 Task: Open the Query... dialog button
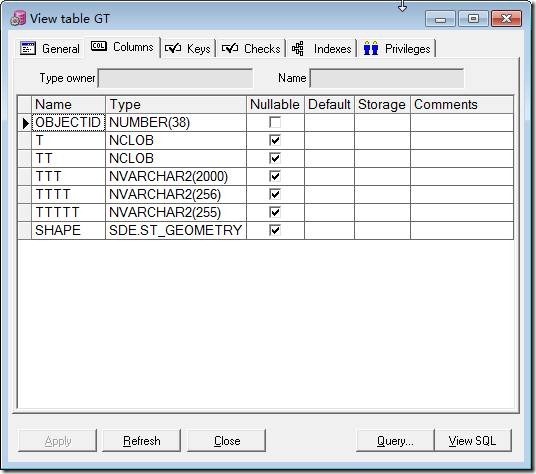pyautogui.click(x=395, y=441)
